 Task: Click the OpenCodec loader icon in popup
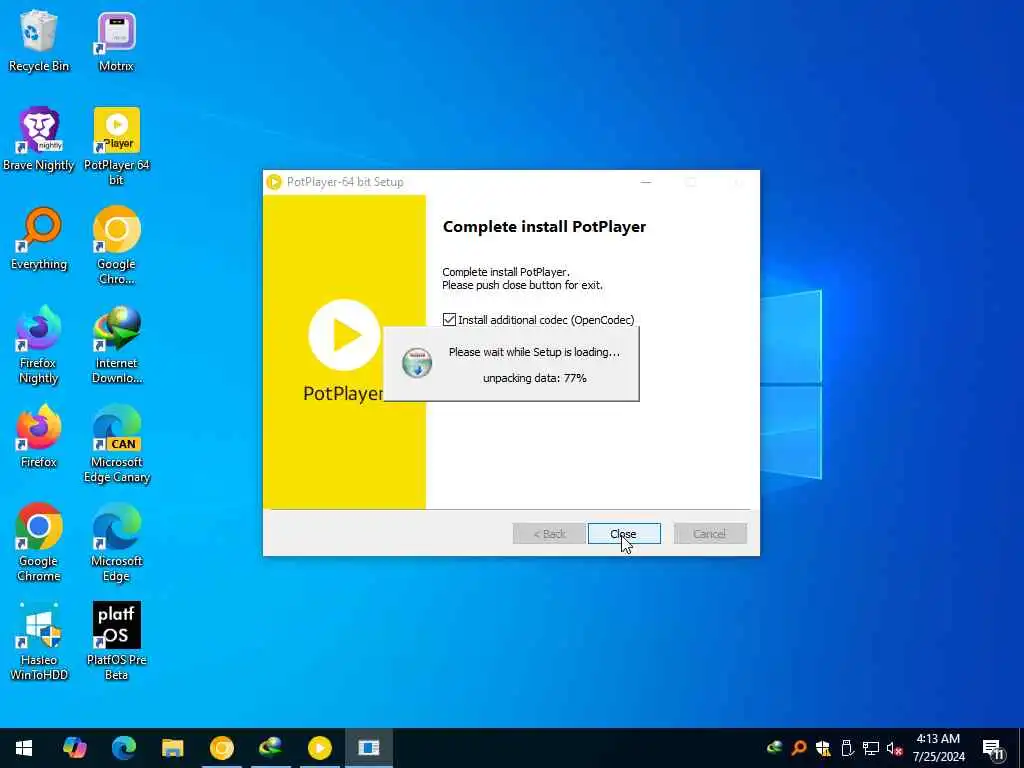click(x=417, y=362)
